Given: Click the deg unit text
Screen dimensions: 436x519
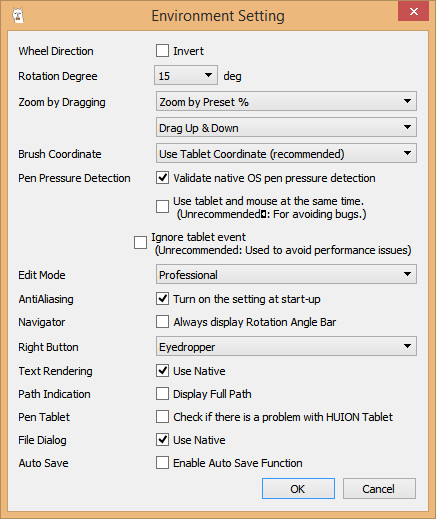Looking at the screenshot, I should coord(232,76).
